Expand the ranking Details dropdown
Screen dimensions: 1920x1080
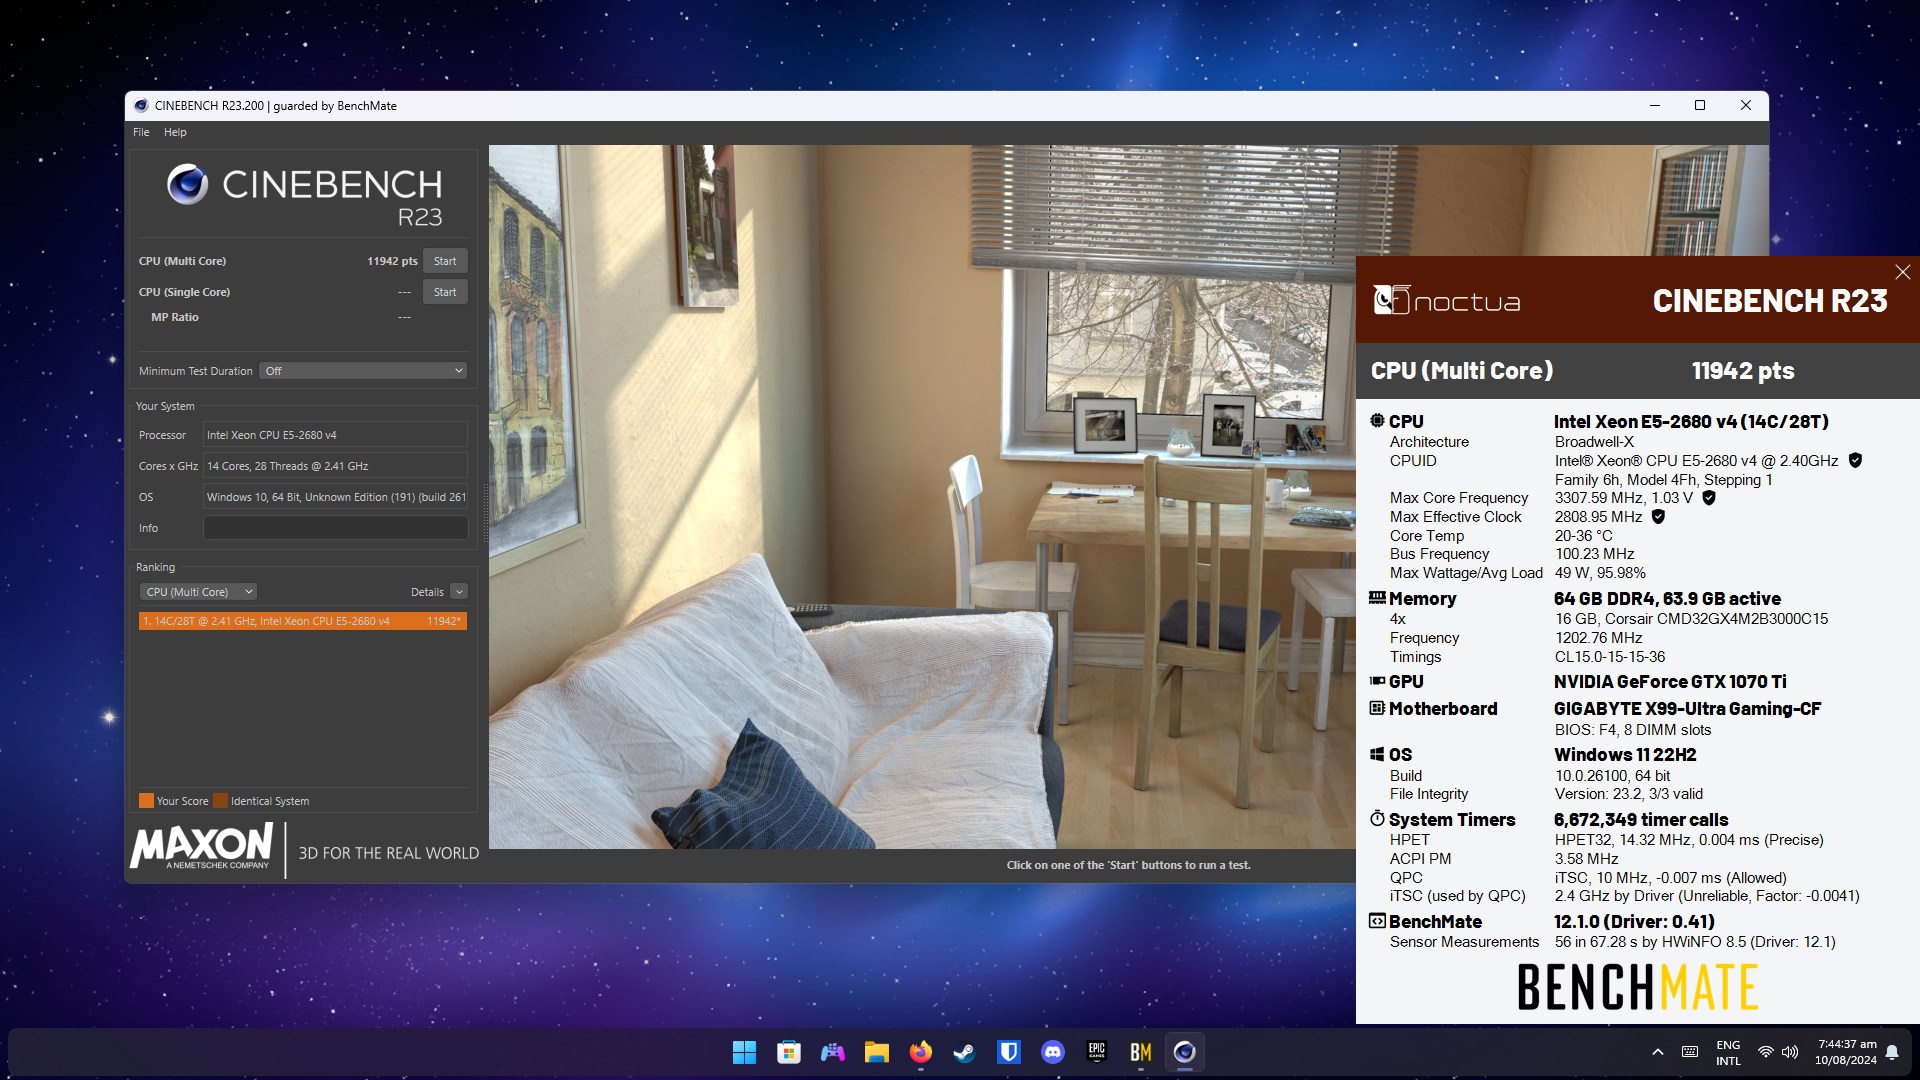(459, 592)
